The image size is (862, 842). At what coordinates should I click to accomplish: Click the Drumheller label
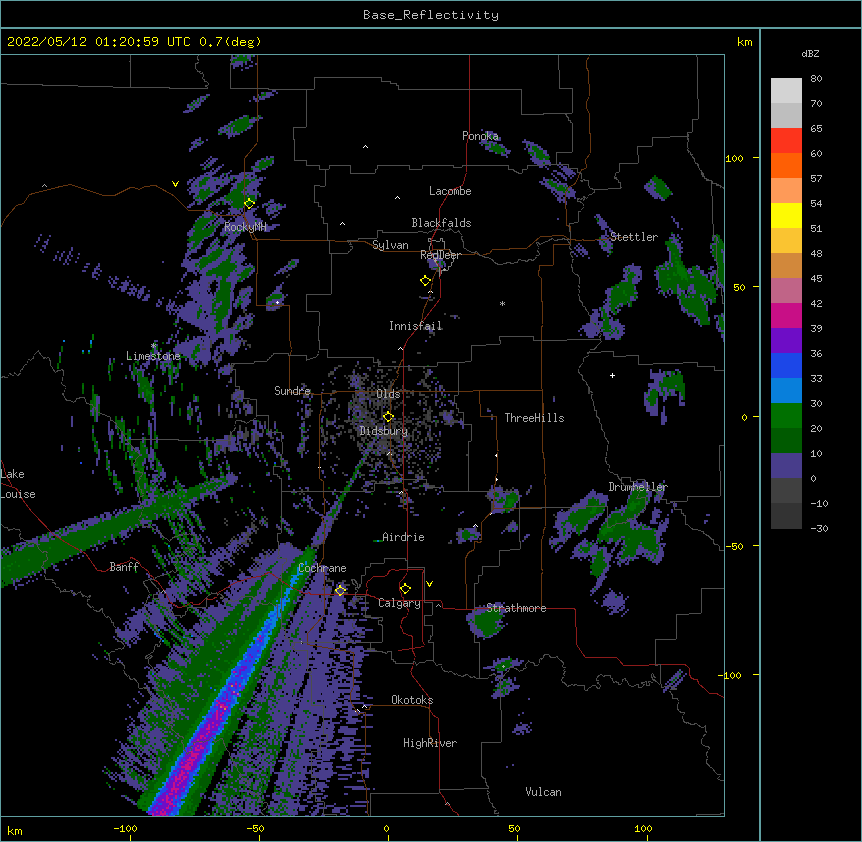[x=638, y=487]
